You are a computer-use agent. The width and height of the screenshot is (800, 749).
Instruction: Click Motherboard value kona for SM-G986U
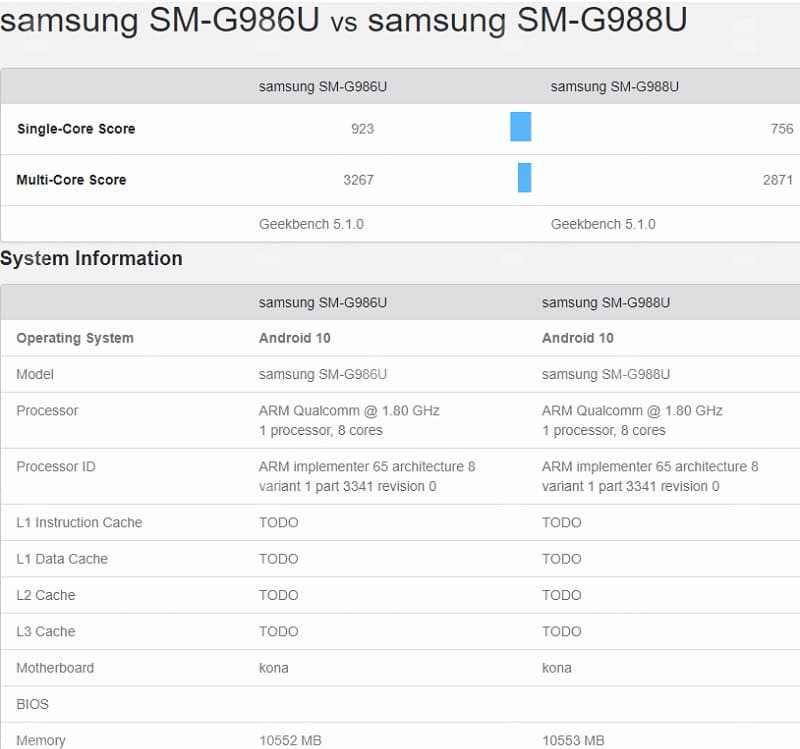click(273, 668)
